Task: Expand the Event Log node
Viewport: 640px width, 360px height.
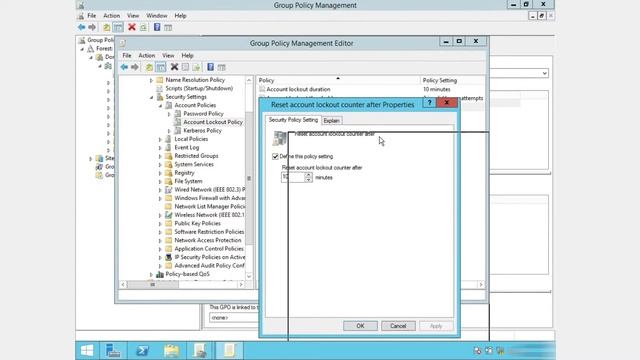Action: click(x=160, y=148)
